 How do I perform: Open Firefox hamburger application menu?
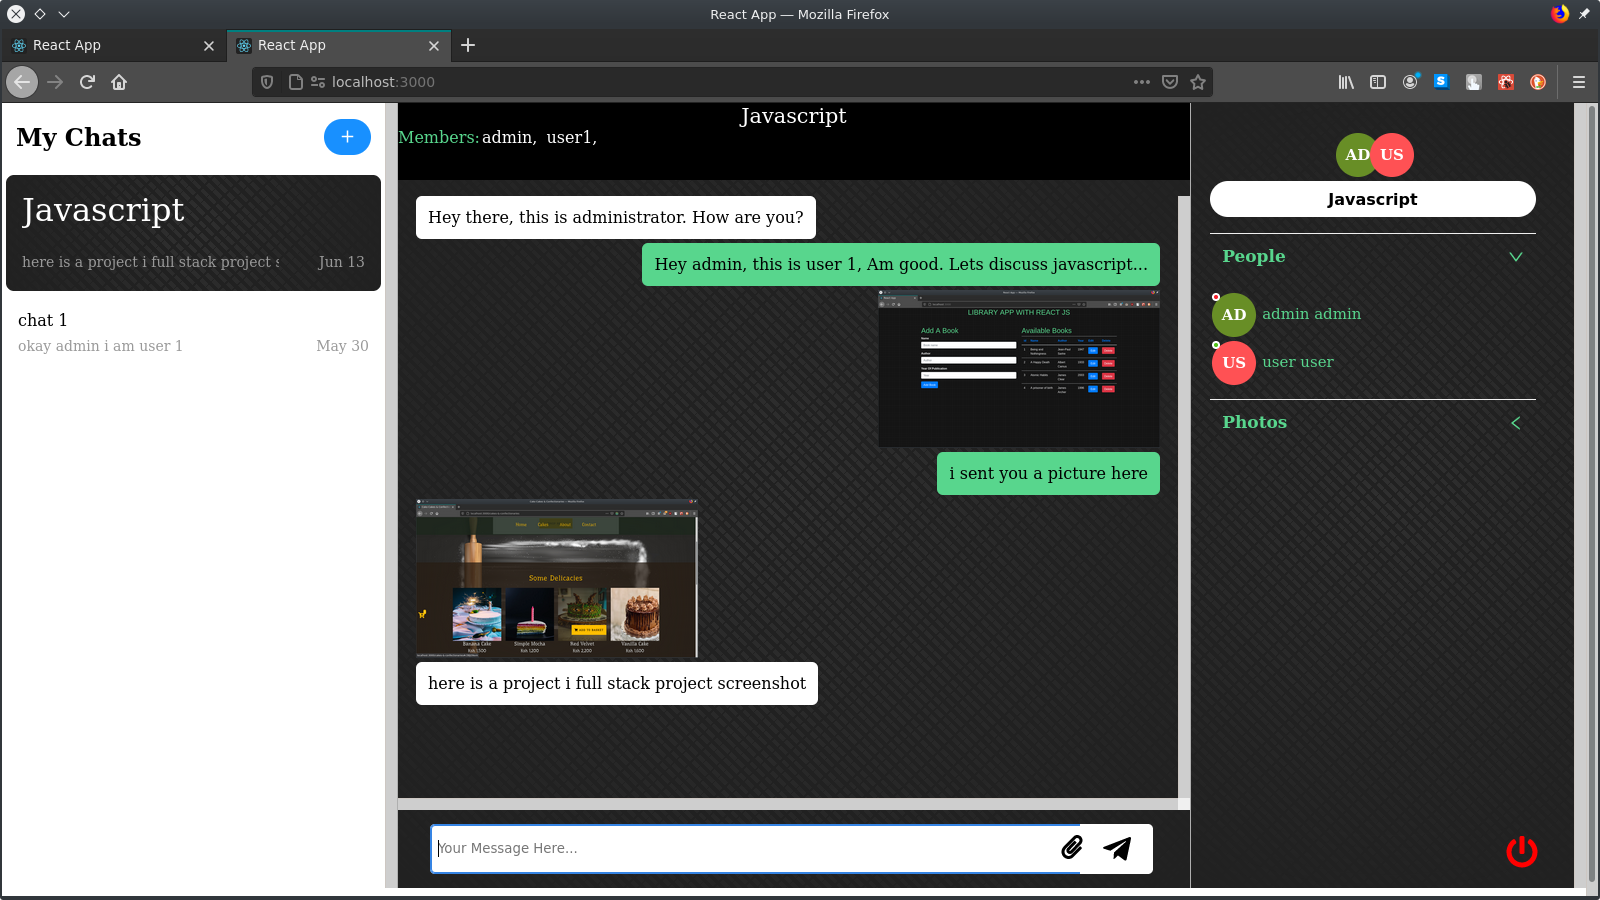(1579, 82)
